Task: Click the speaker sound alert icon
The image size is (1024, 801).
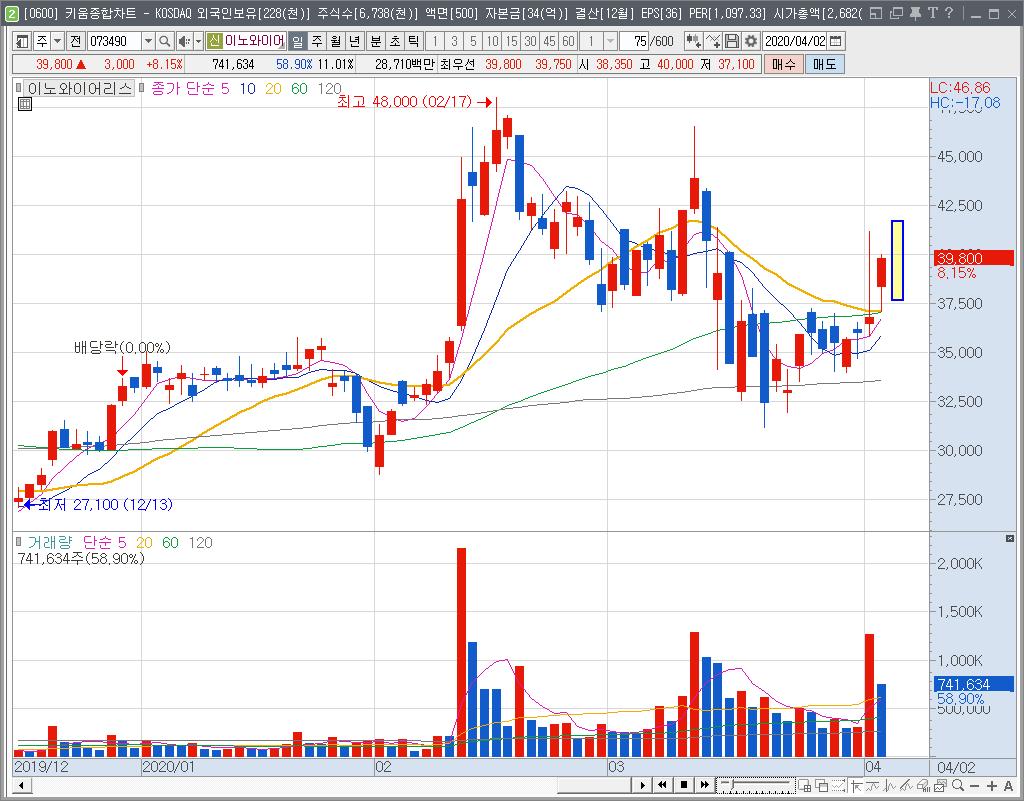Action: pos(184,41)
